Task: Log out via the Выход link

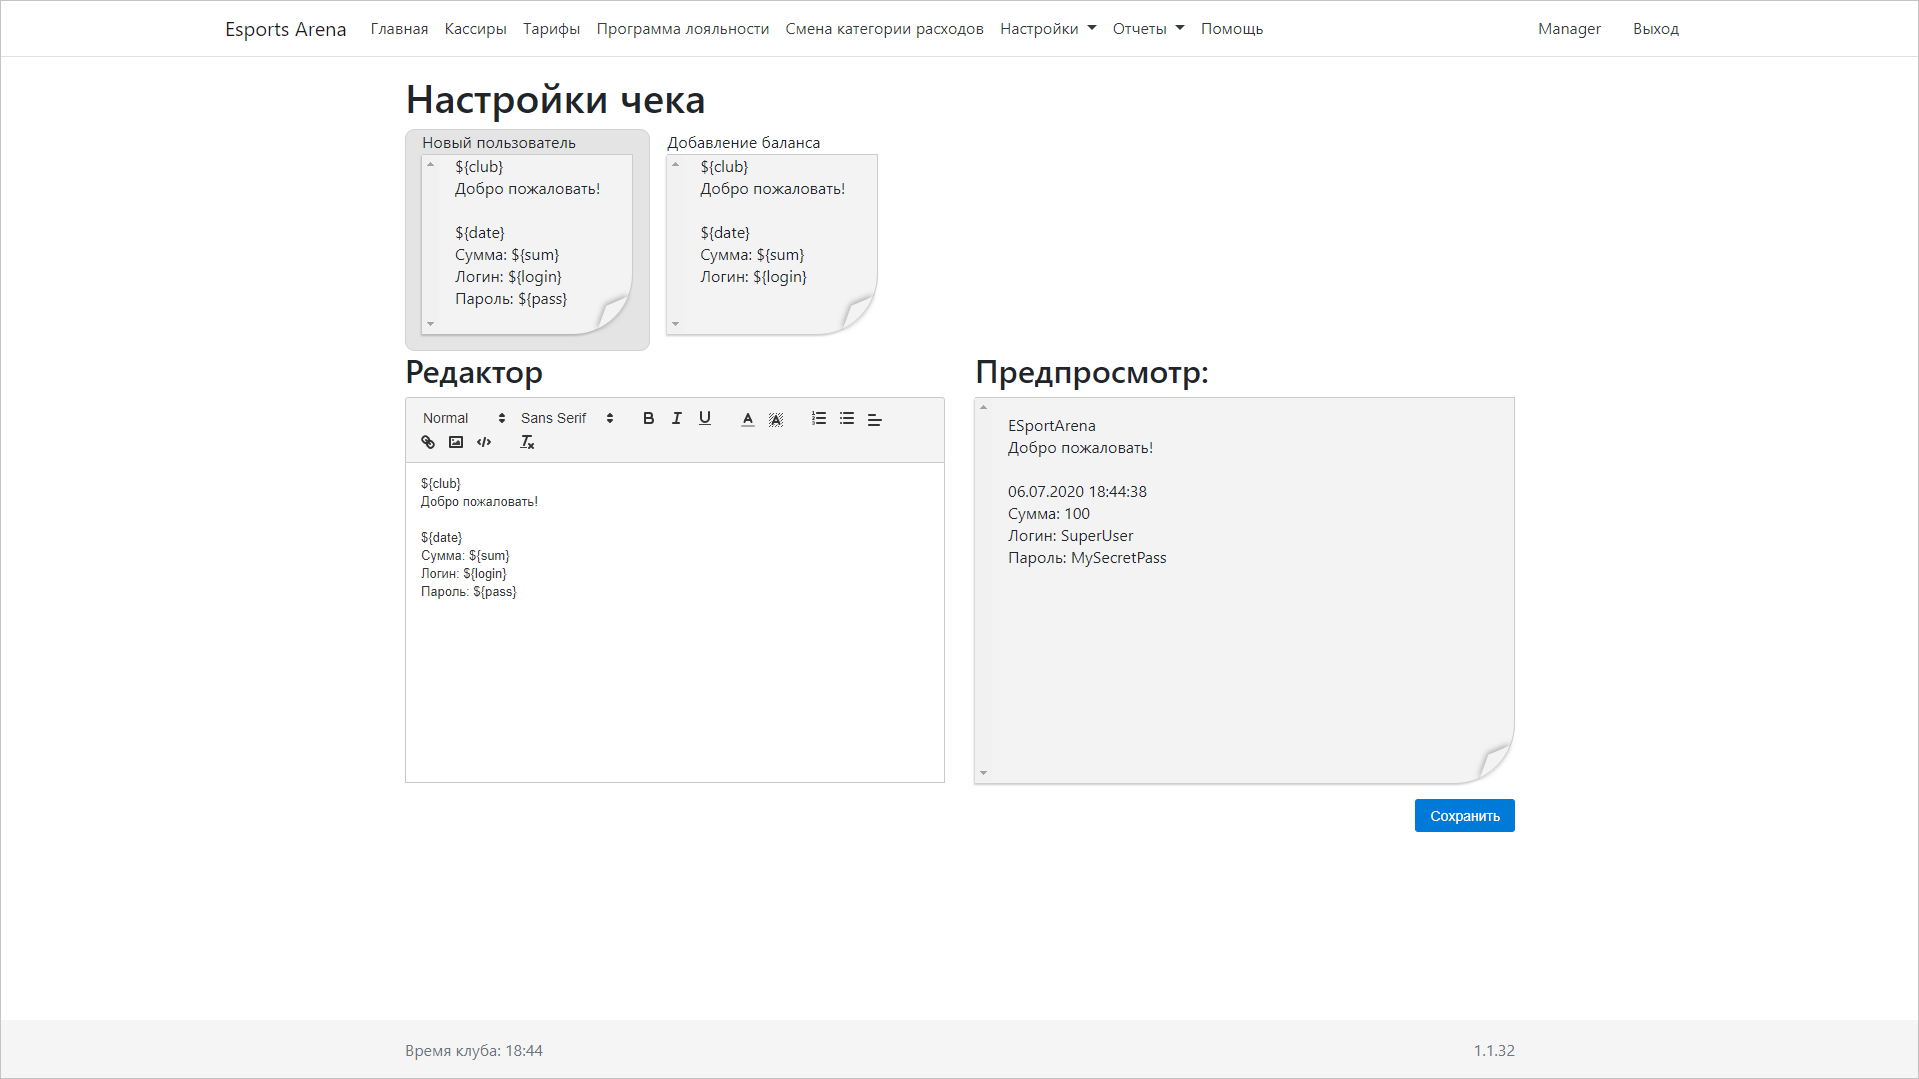Action: click(1655, 28)
